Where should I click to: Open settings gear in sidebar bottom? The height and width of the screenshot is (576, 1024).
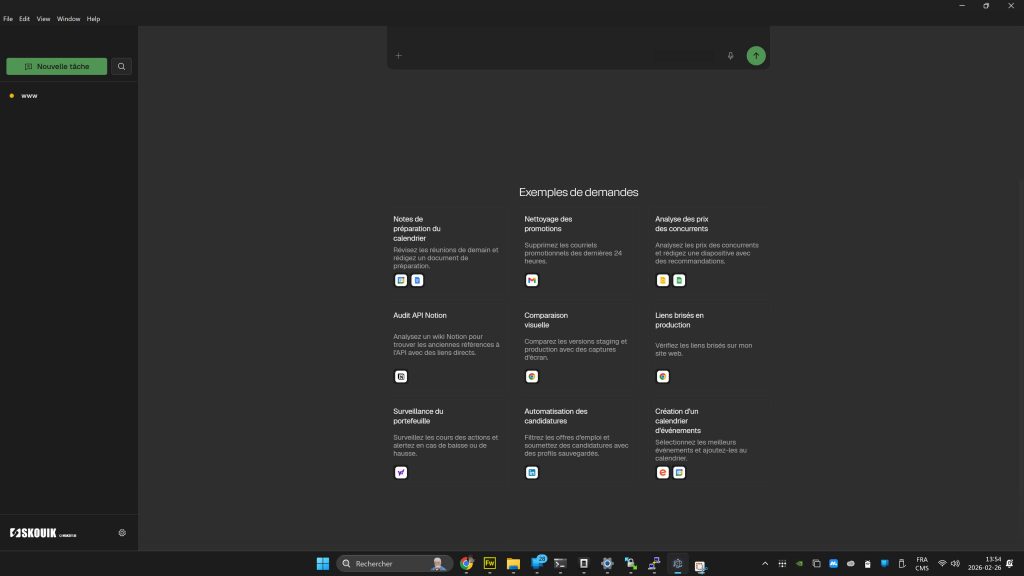click(x=122, y=533)
